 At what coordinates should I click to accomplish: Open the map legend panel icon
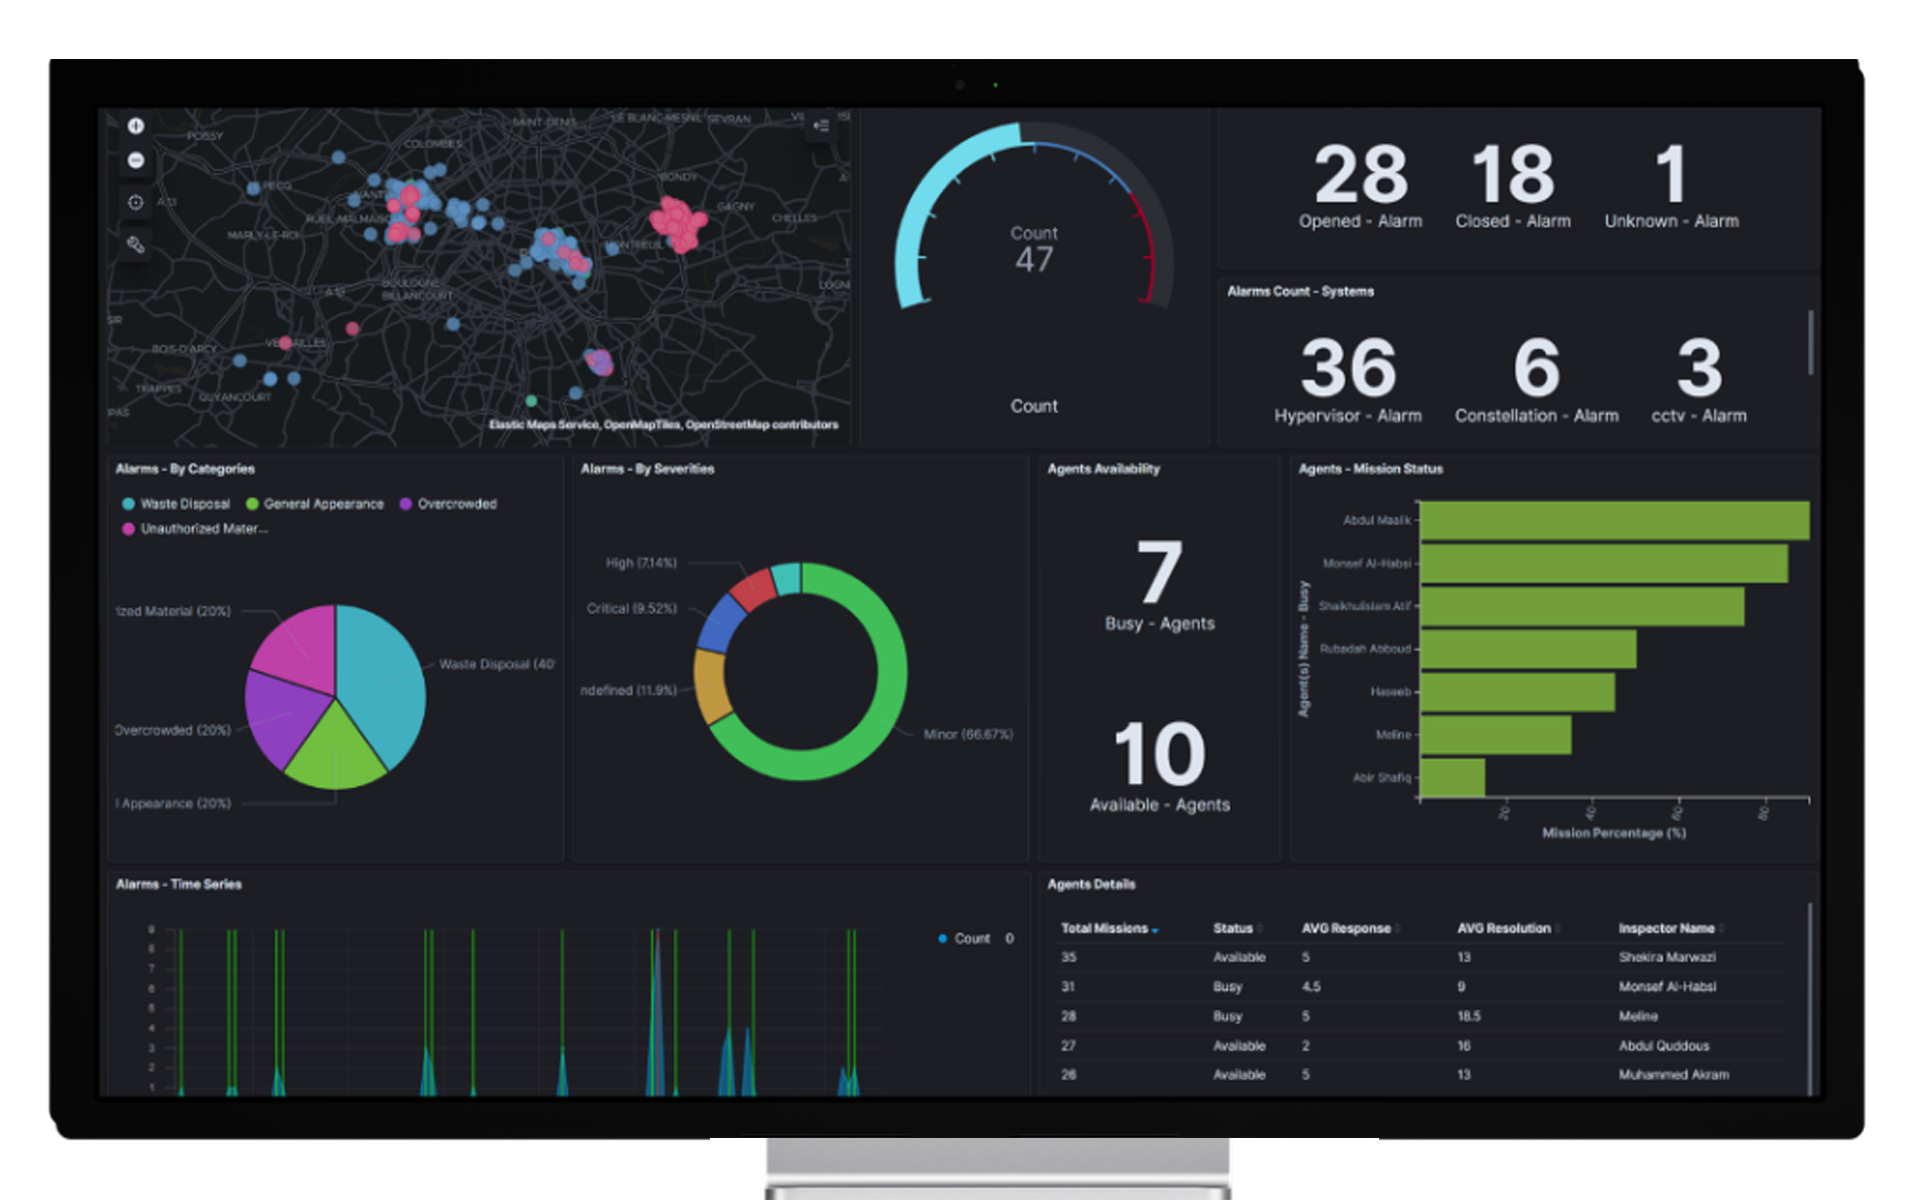click(x=820, y=125)
